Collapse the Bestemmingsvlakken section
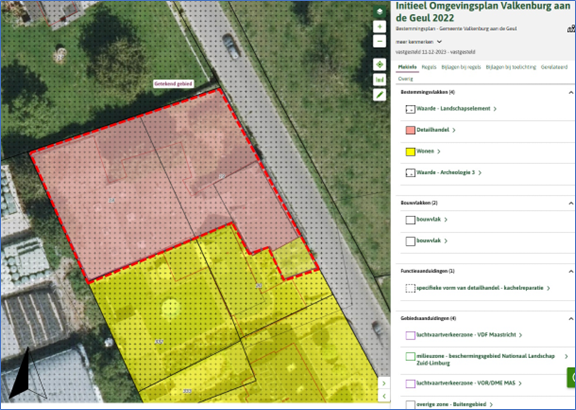 point(570,93)
